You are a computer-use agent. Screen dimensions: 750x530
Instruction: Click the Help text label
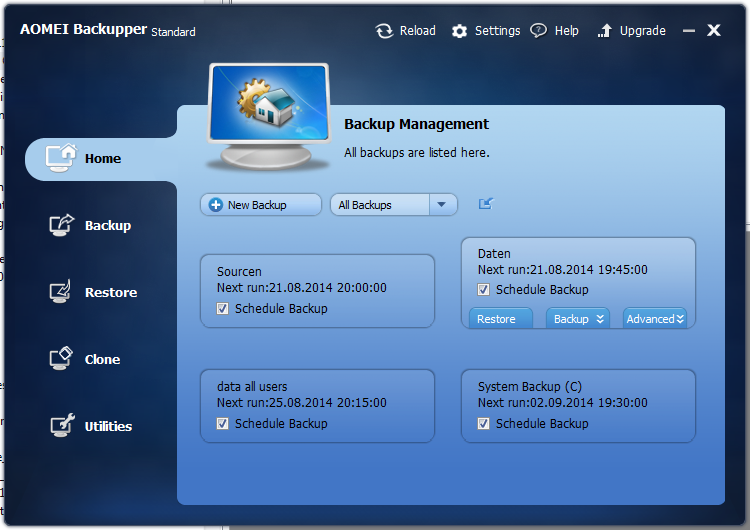(566, 31)
